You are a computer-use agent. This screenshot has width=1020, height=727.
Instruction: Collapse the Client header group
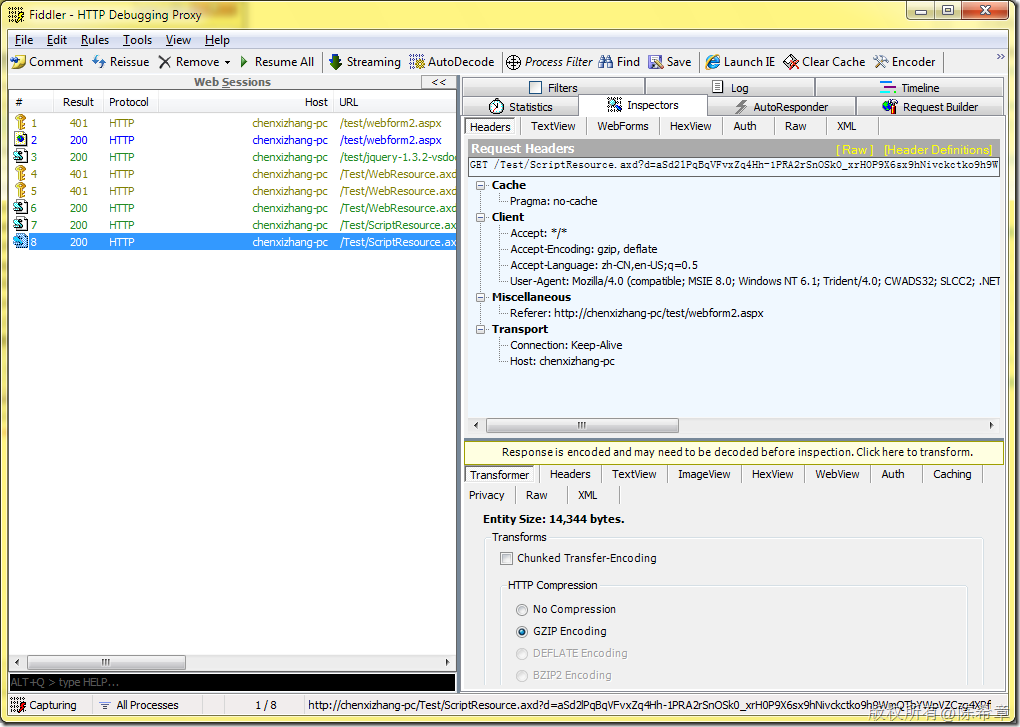click(481, 217)
